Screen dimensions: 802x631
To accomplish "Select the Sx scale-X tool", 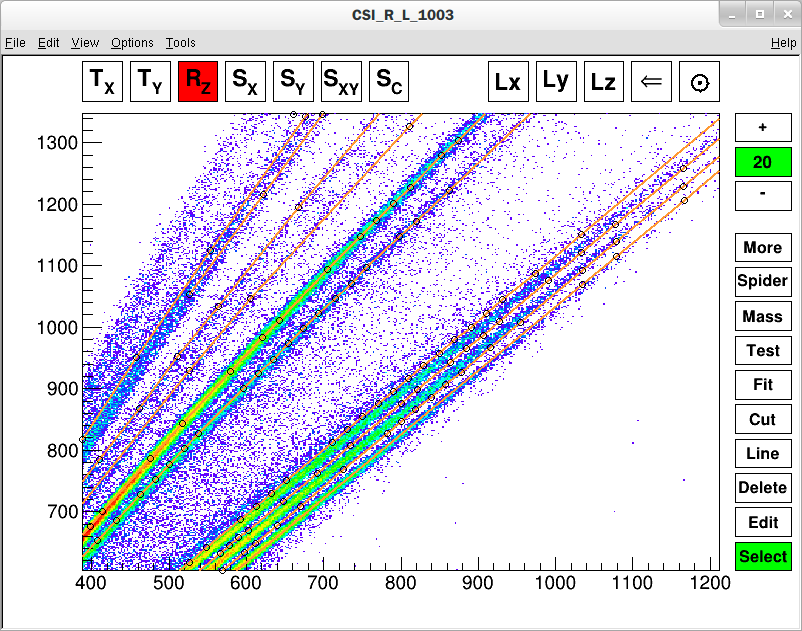I will (246, 82).
